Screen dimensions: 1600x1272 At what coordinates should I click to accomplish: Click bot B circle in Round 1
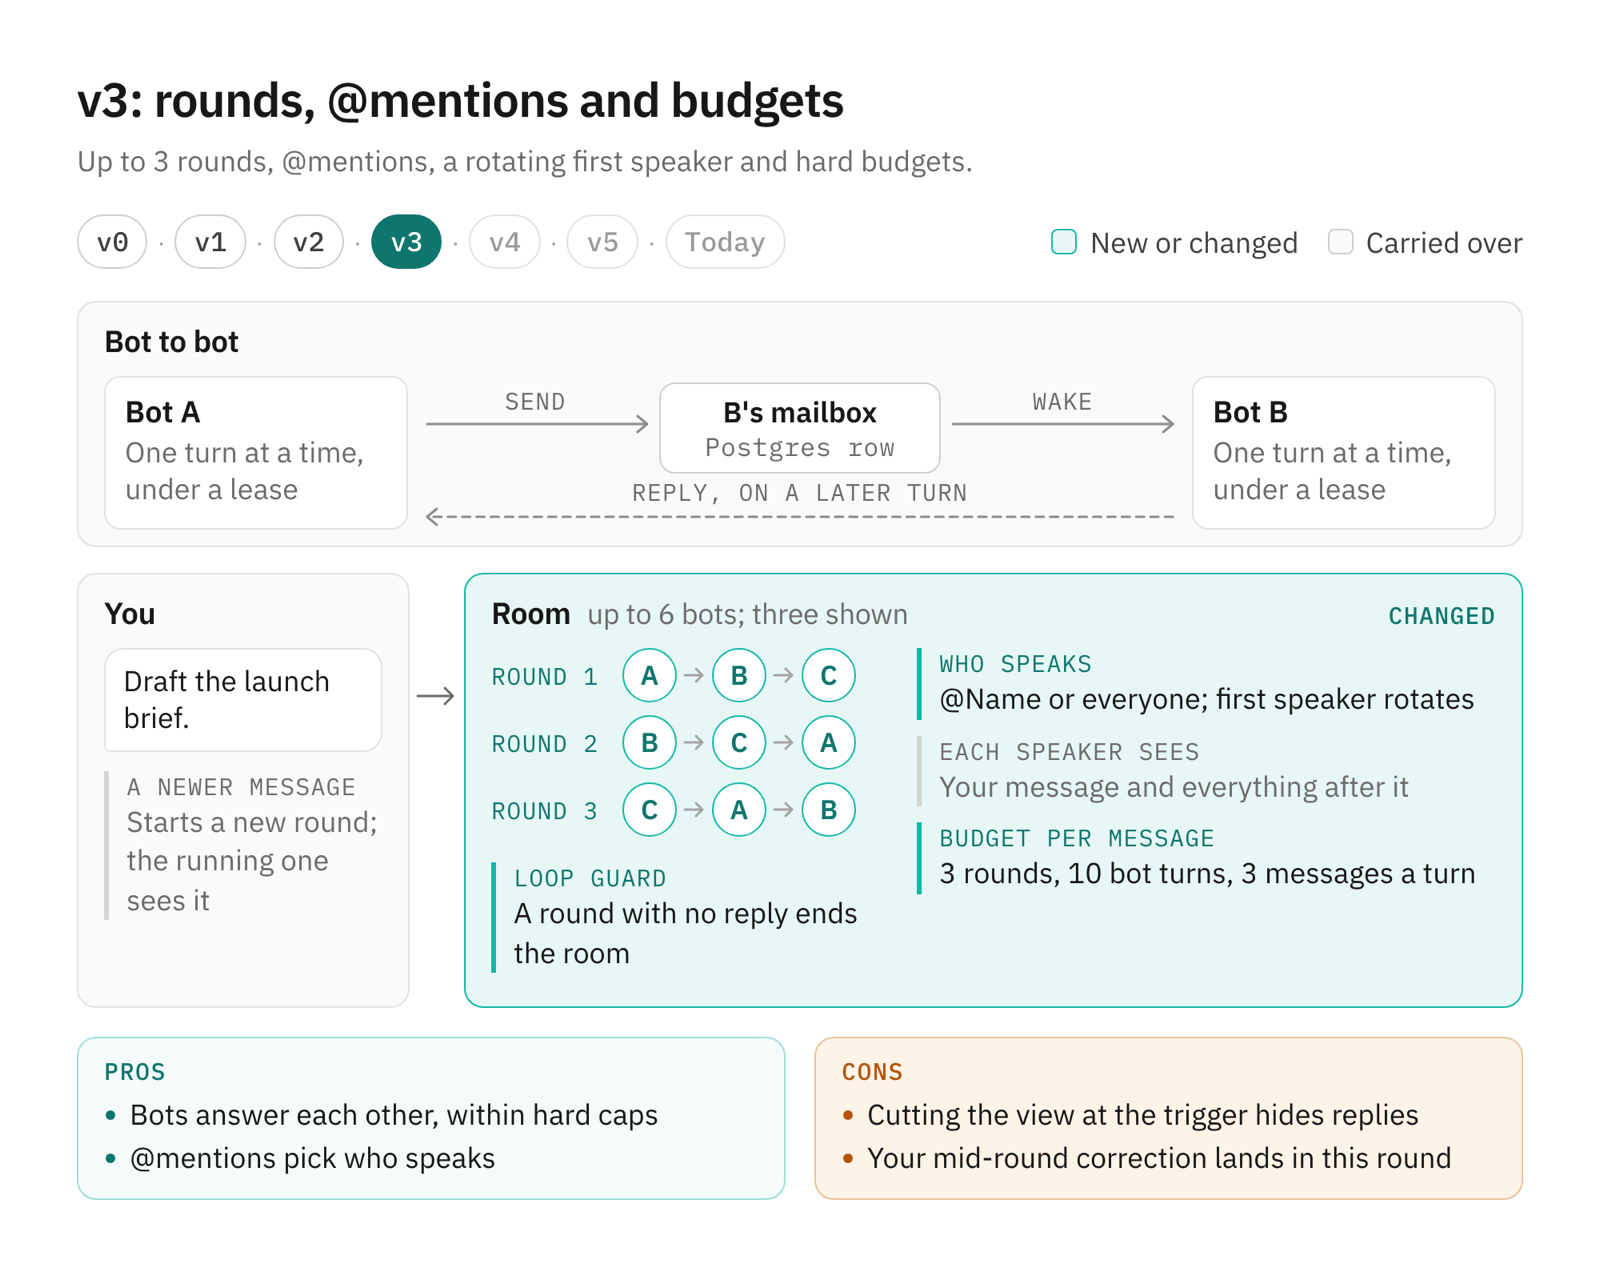pyautogui.click(x=739, y=676)
